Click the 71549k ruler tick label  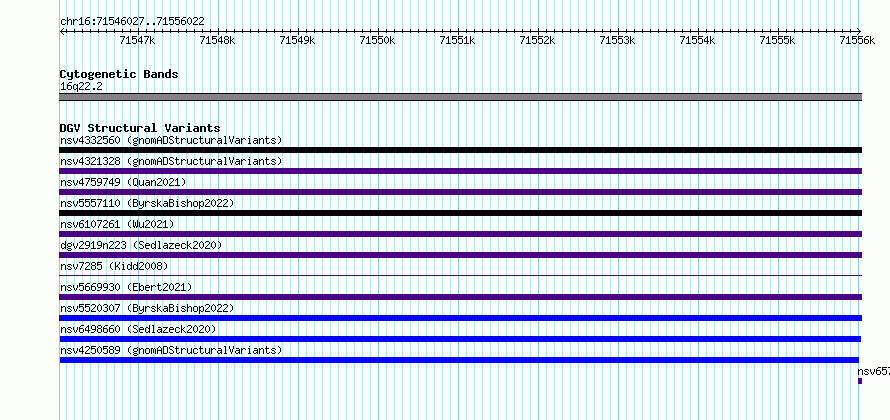298,40
